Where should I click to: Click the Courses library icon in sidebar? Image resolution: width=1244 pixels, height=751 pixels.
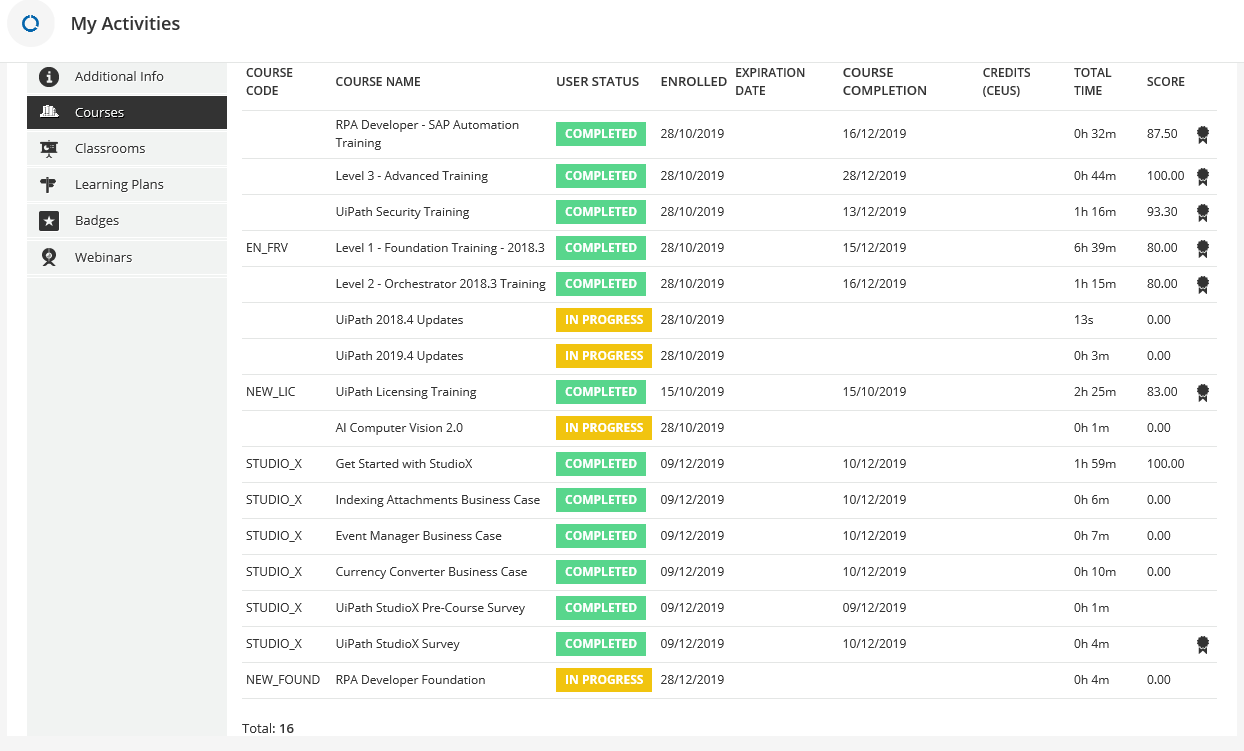[49, 112]
